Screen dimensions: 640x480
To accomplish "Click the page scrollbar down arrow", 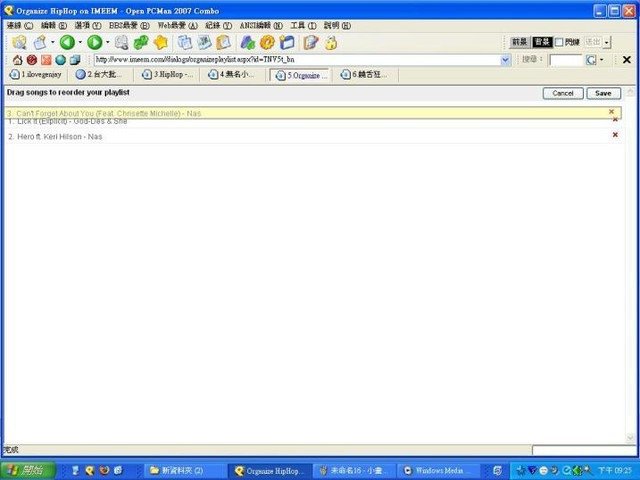I will [x=630, y=438].
